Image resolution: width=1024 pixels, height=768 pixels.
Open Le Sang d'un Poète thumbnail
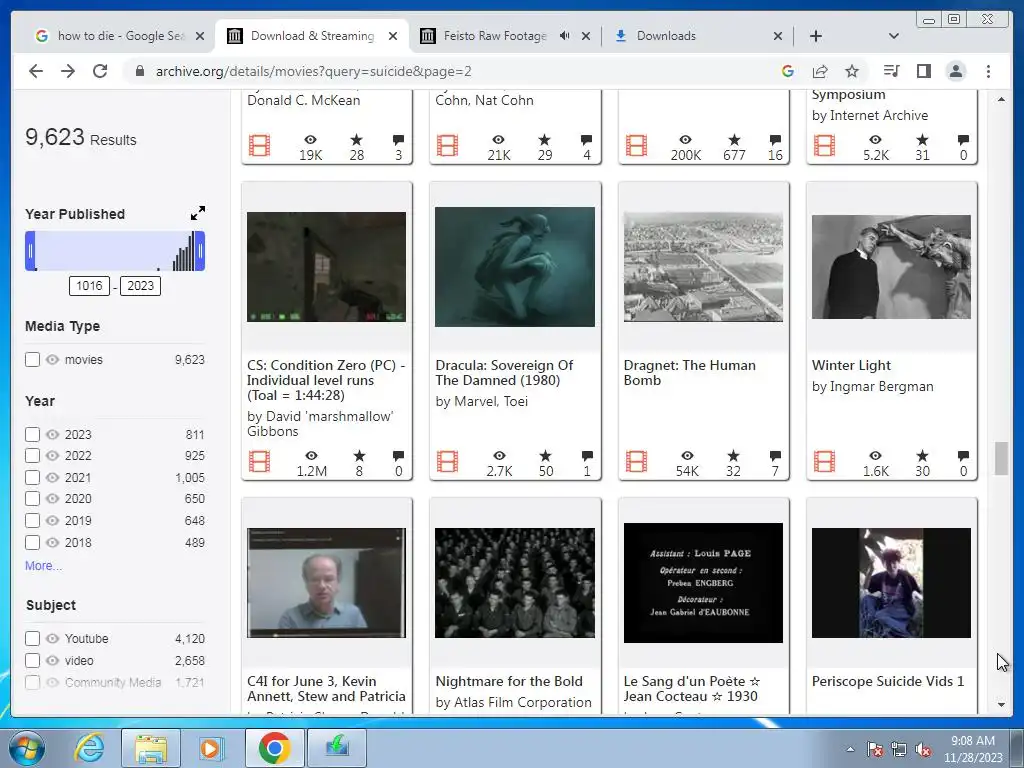tap(703, 583)
